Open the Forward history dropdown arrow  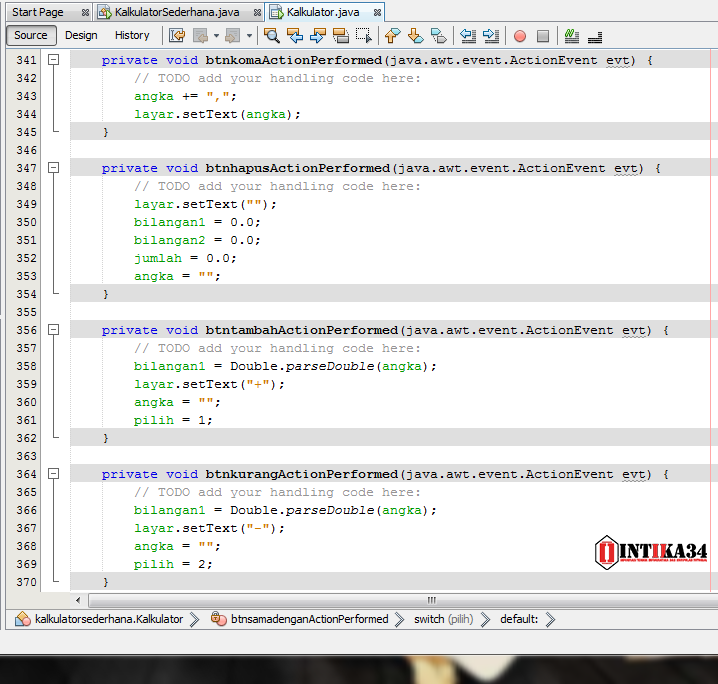click(249, 35)
